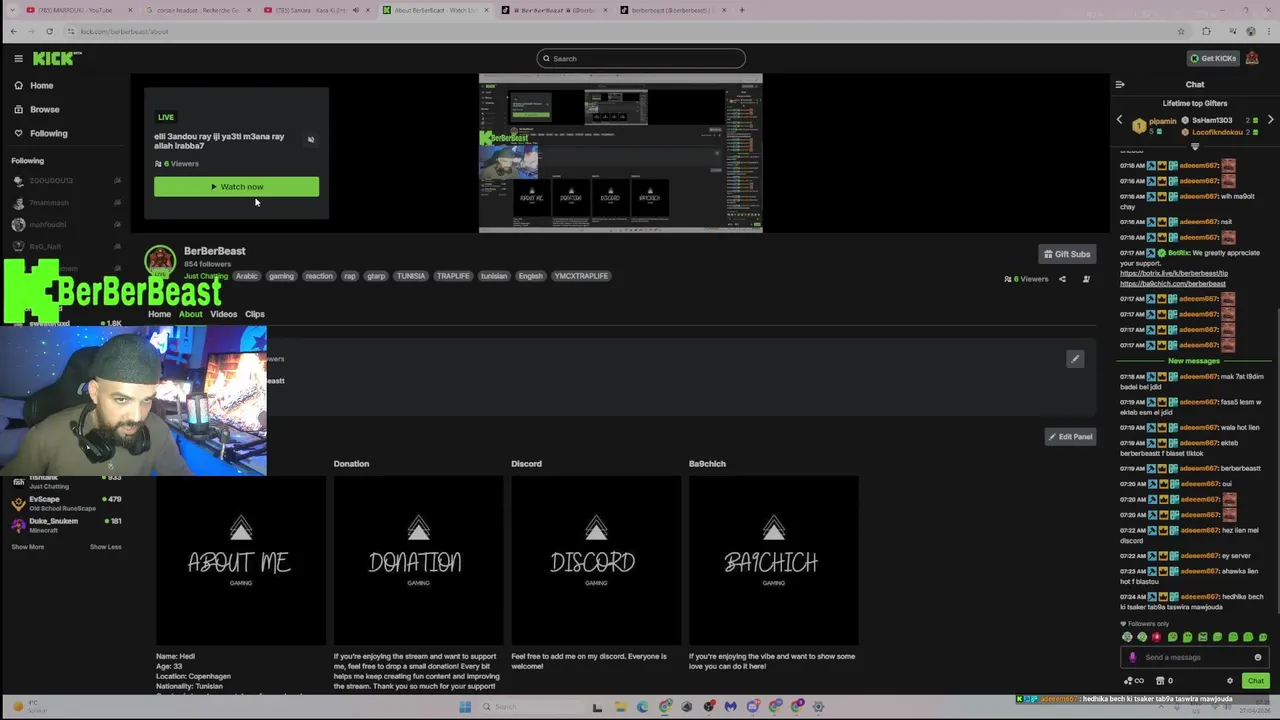
Task: Open the botrix.live tip link
Action: click(1174, 273)
